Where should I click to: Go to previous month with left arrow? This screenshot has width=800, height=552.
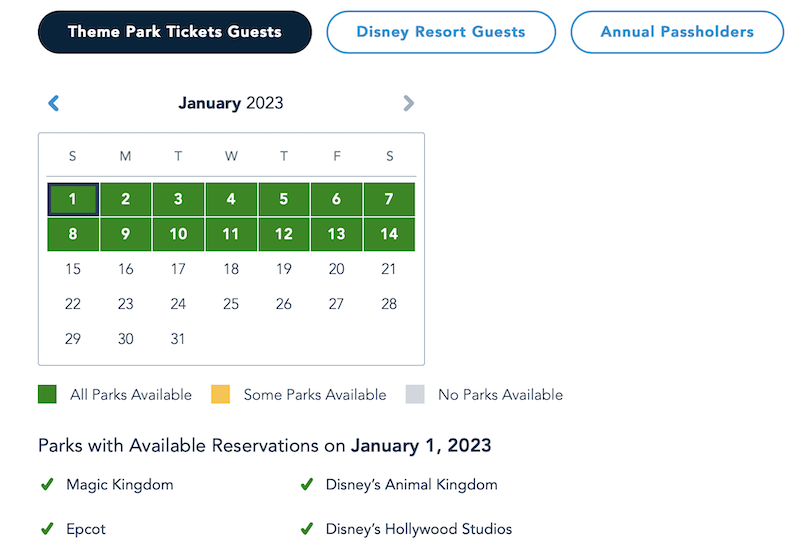54,103
